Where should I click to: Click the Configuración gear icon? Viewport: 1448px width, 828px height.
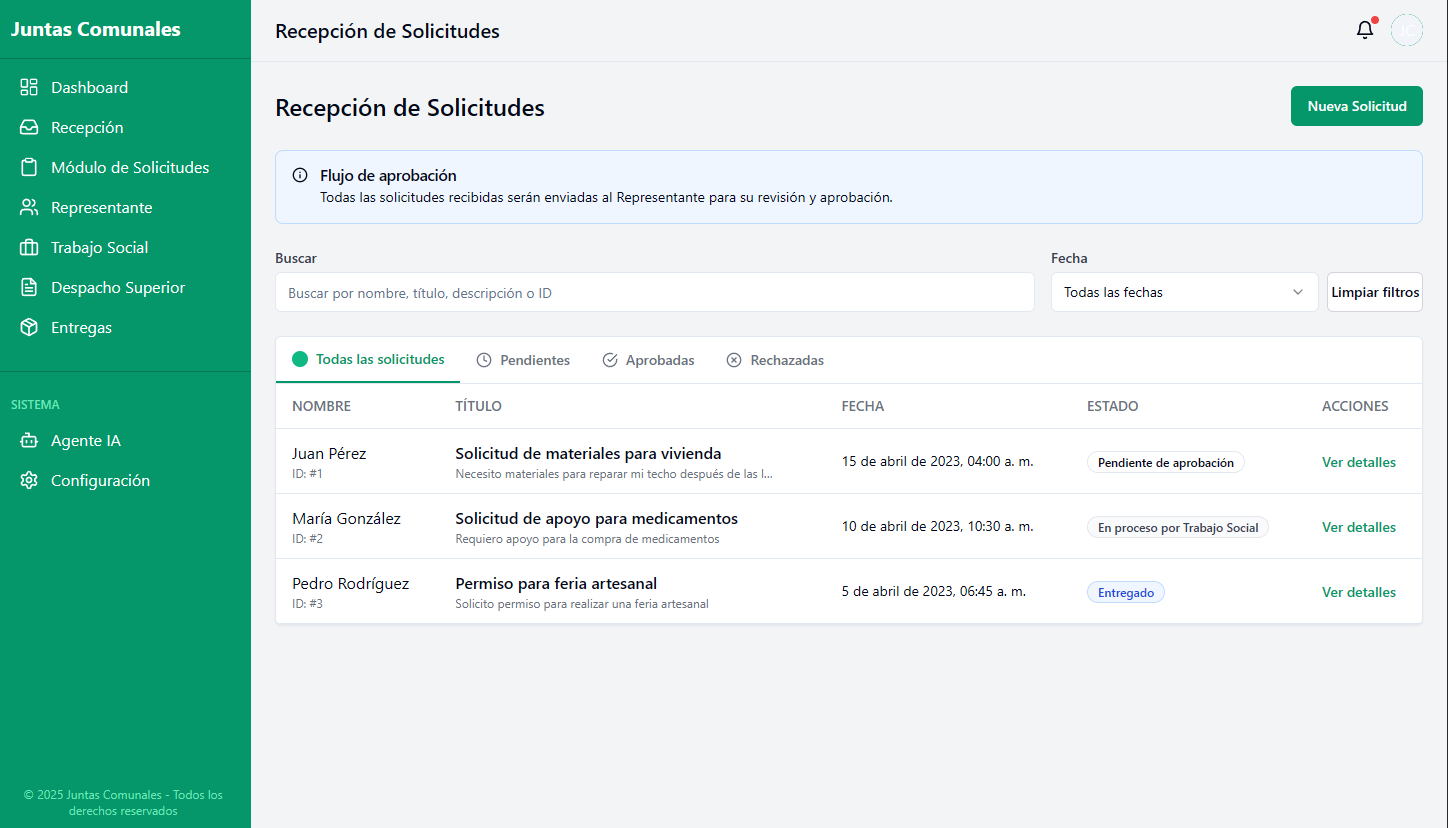29,480
